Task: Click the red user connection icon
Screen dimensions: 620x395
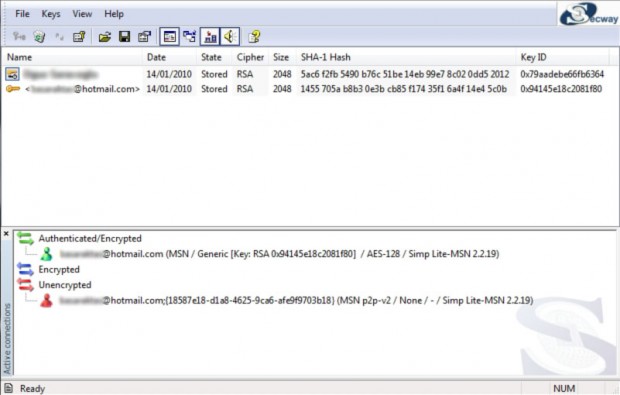Action: click(x=47, y=301)
